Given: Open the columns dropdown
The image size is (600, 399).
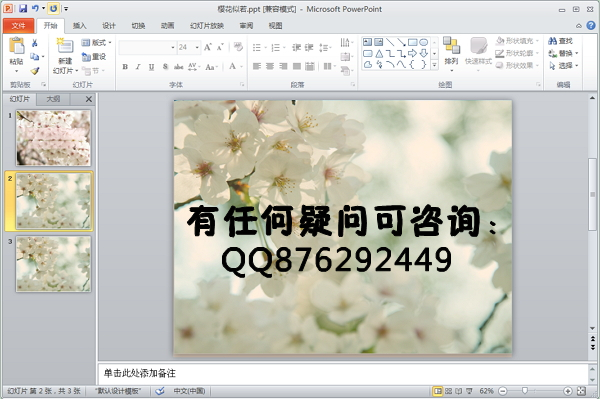Looking at the screenshot, I should click(x=329, y=67).
